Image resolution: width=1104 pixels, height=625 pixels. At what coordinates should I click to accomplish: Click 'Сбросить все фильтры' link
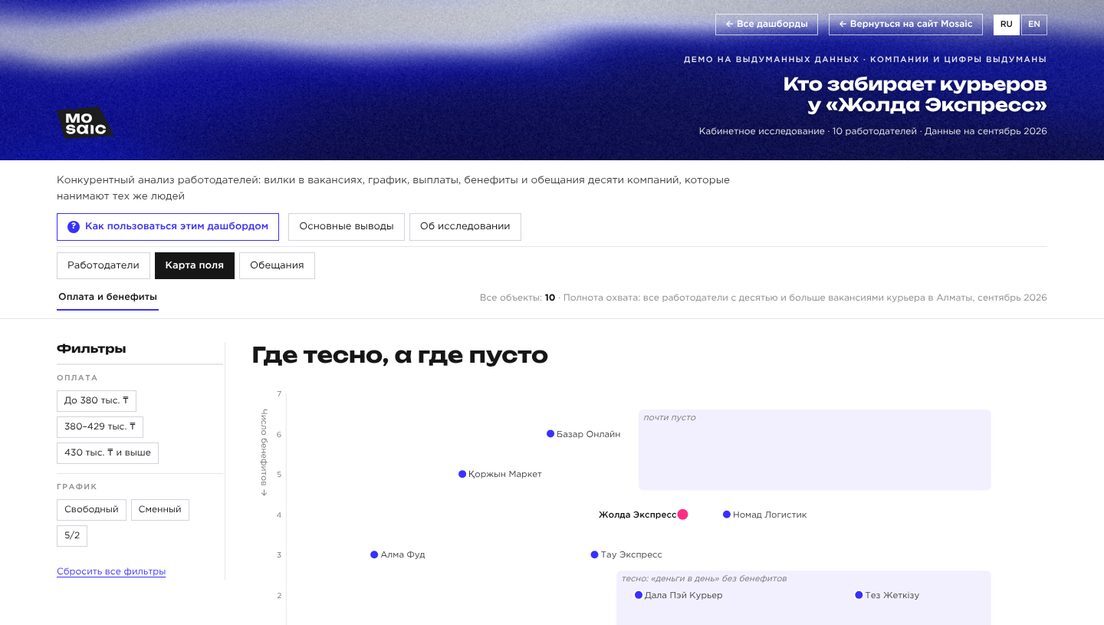pos(111,572)
